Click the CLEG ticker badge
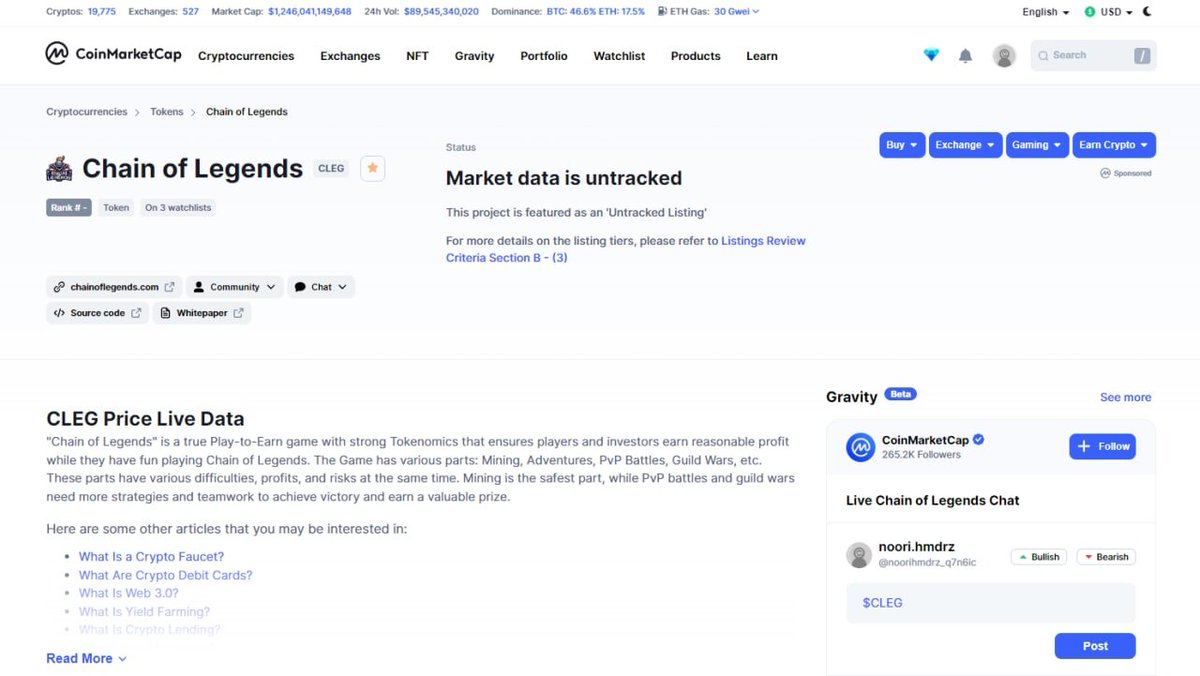Screen dimensions: 1200x676 [331, 168]
